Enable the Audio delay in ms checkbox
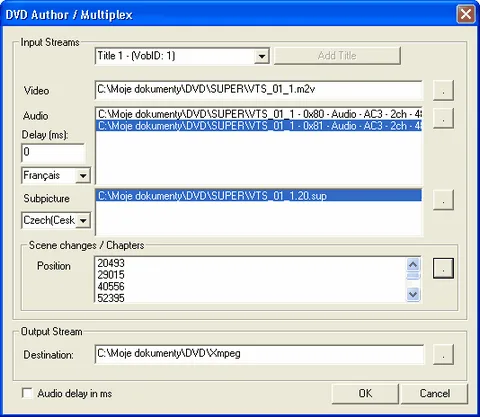Screen dimensions: 480x417 coord(27,393)
